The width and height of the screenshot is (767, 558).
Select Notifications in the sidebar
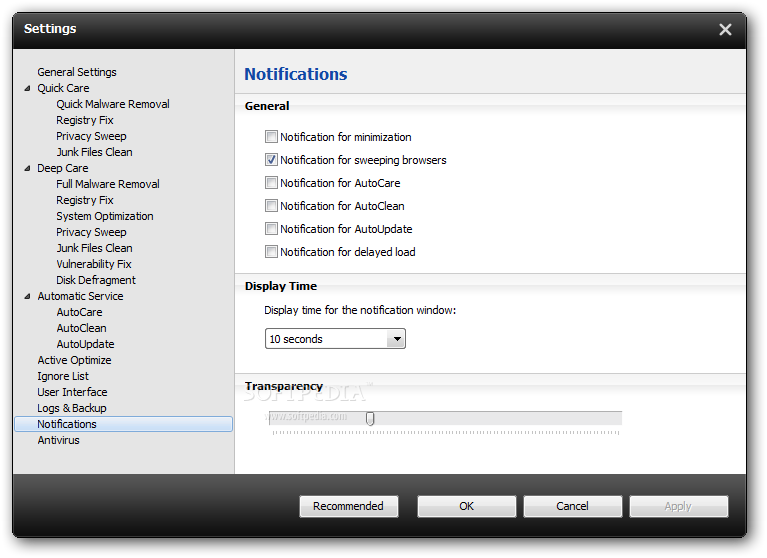(x=124, y=424)
